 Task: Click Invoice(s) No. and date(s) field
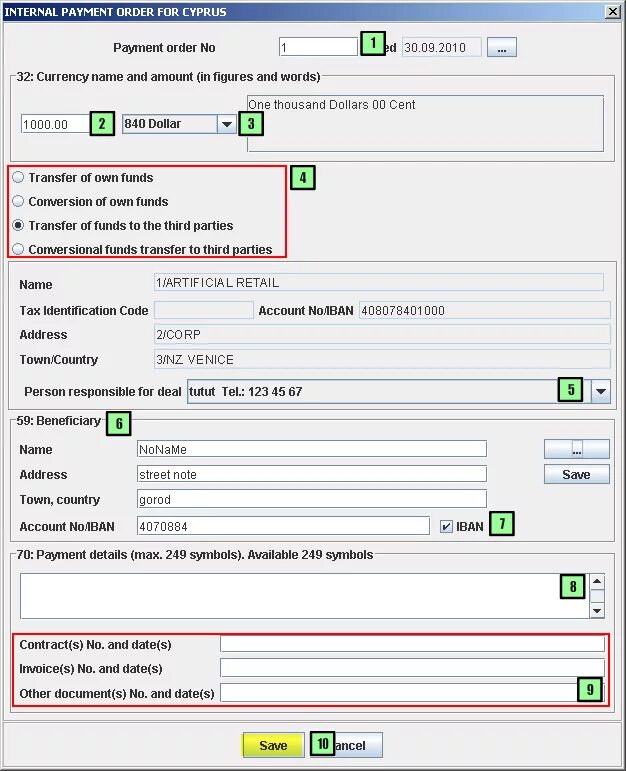tap(412, 668)
